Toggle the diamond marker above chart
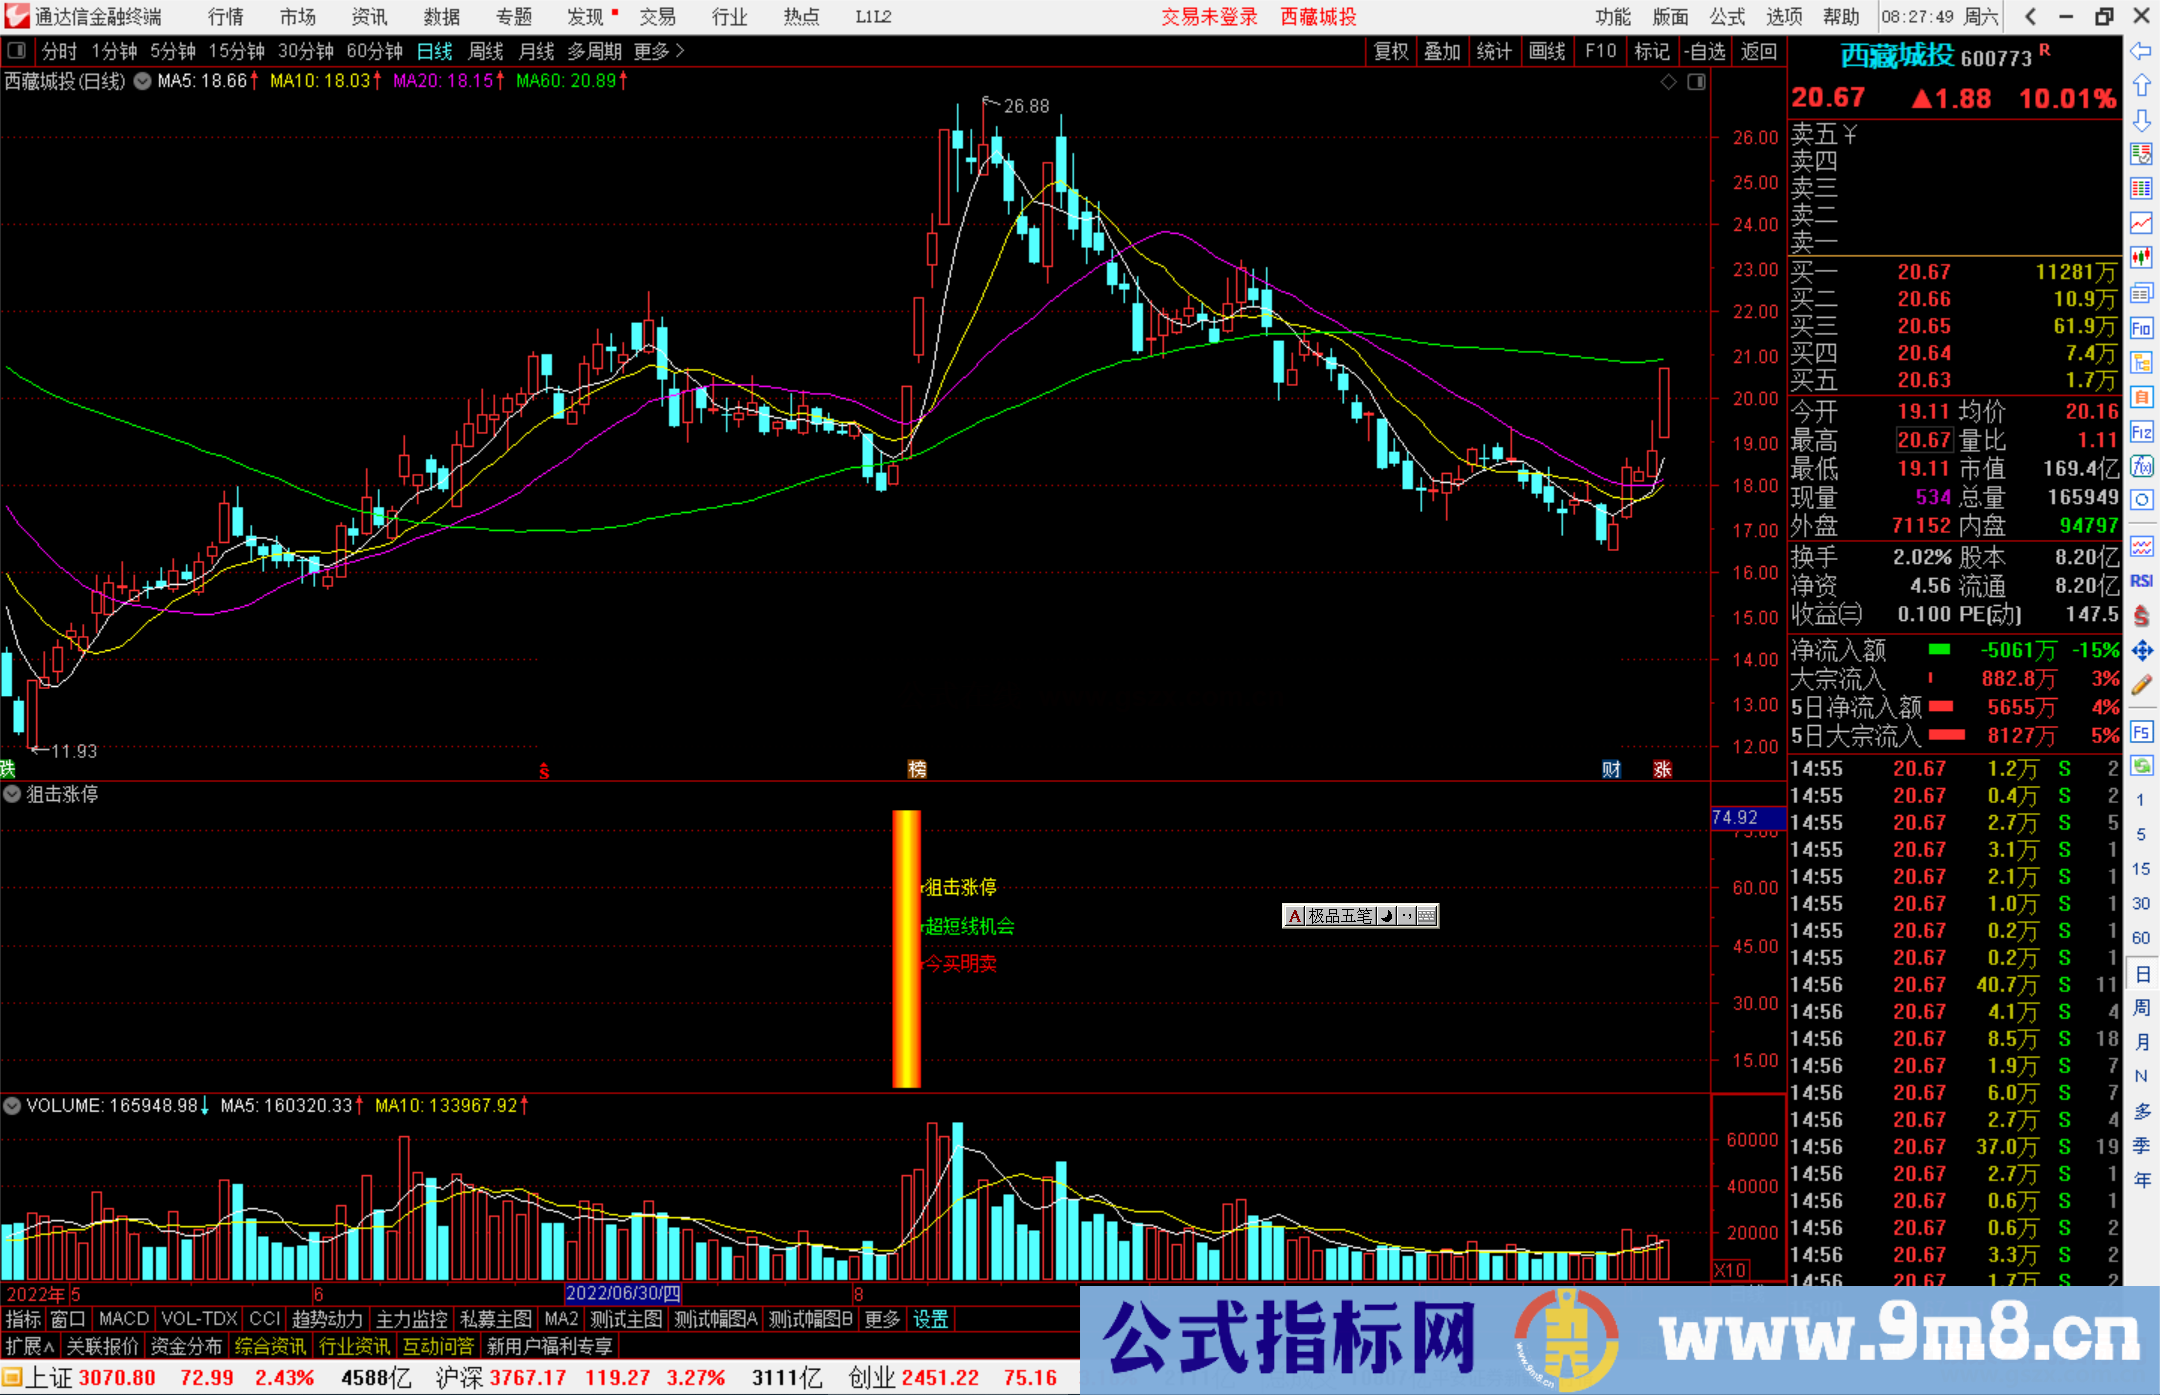The width and height of the screenshot is (2160, 1395). [x=1668, y=82]
